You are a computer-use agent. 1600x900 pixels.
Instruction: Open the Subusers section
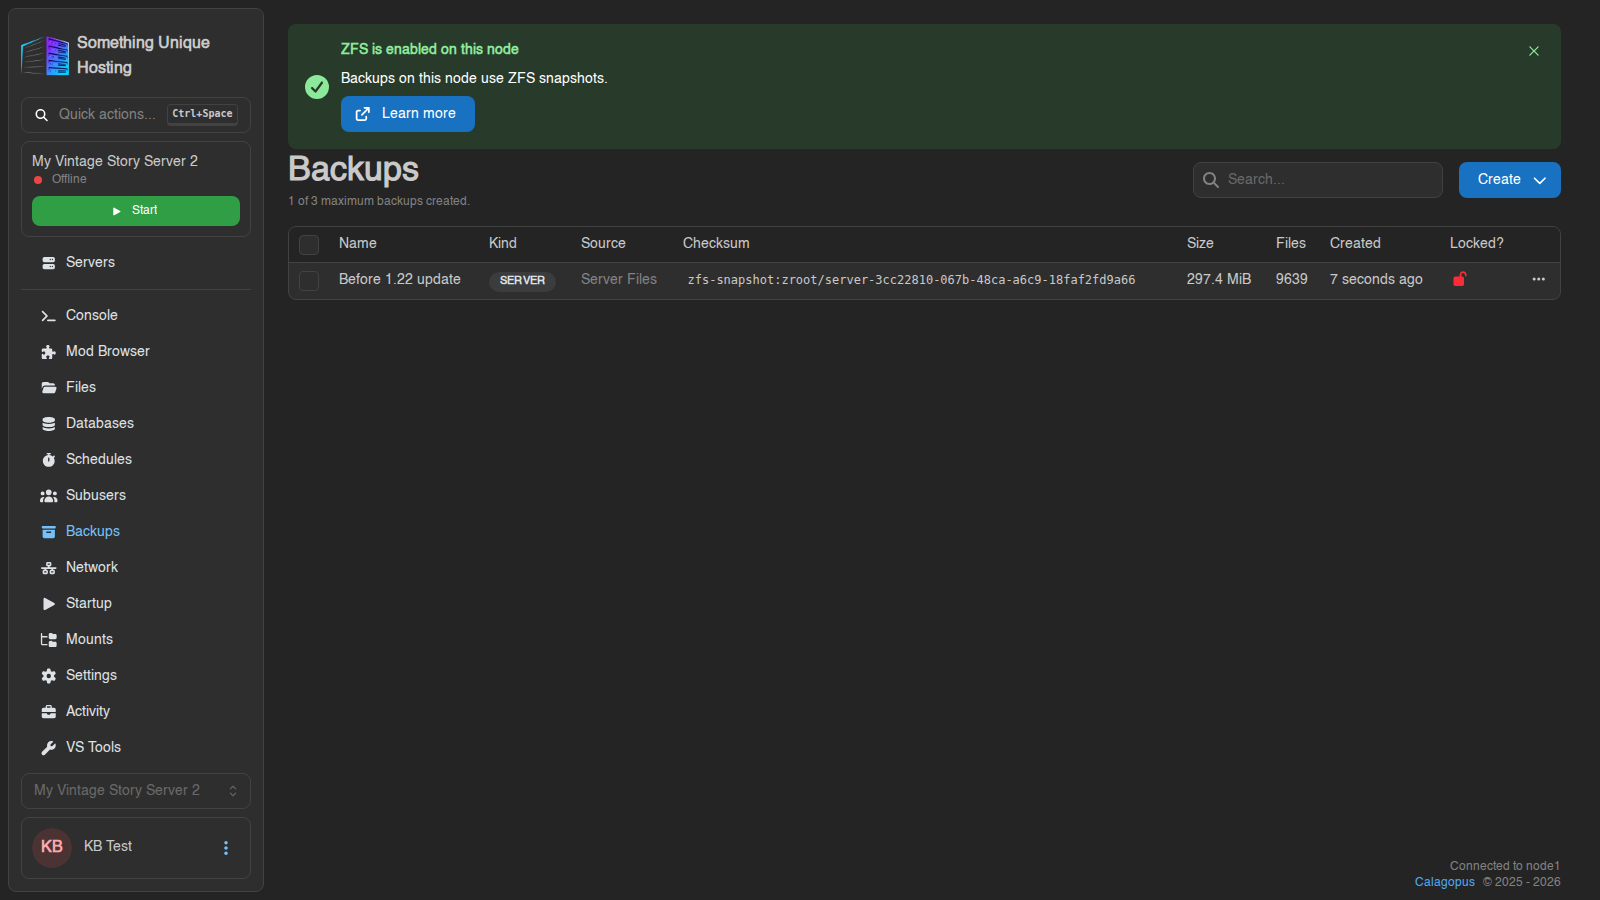click(x=136, y=496)
